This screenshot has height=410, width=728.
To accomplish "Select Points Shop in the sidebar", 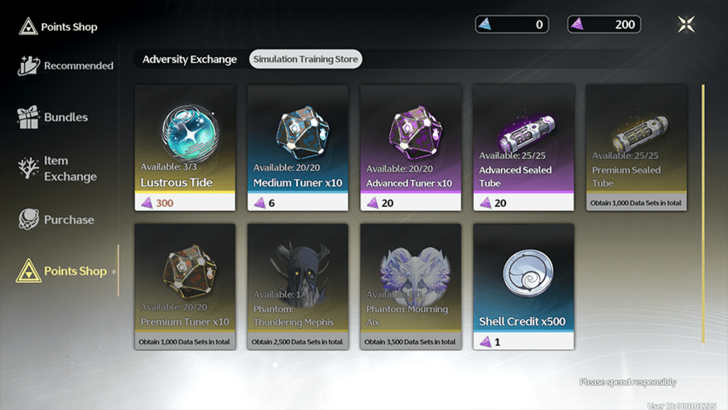I will pos(62,271).
